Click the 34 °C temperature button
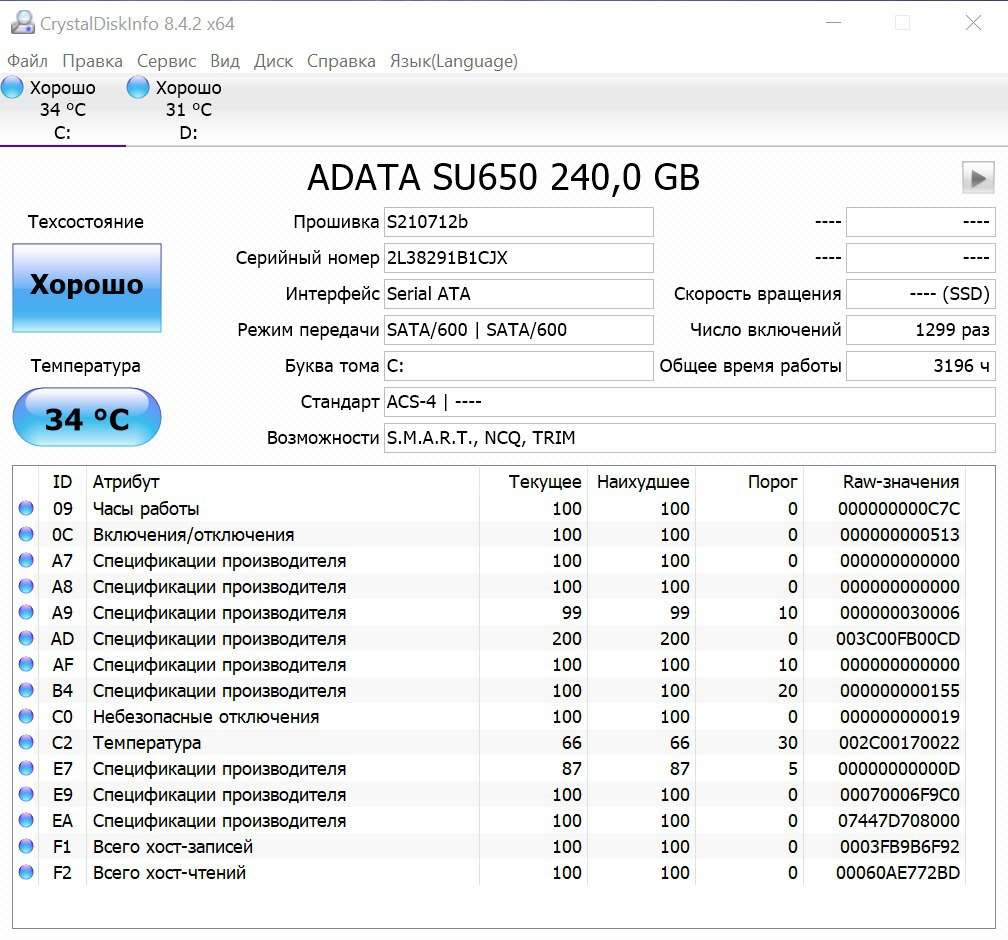The image size is (1008, 940). click(86, 417)
